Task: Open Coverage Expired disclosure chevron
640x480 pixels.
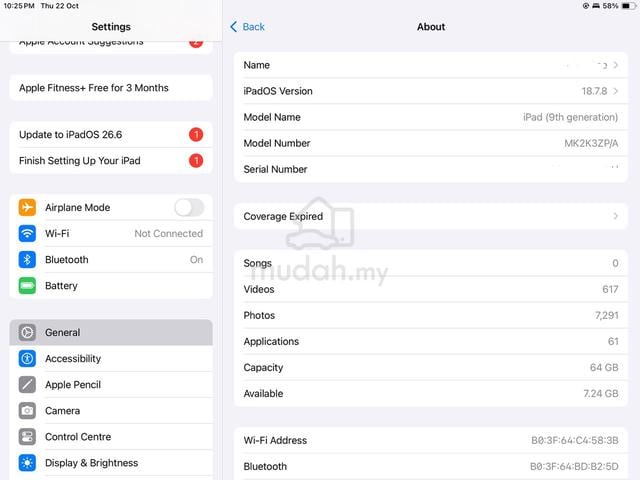Action: pyautogui.click(x=616, y=216)
